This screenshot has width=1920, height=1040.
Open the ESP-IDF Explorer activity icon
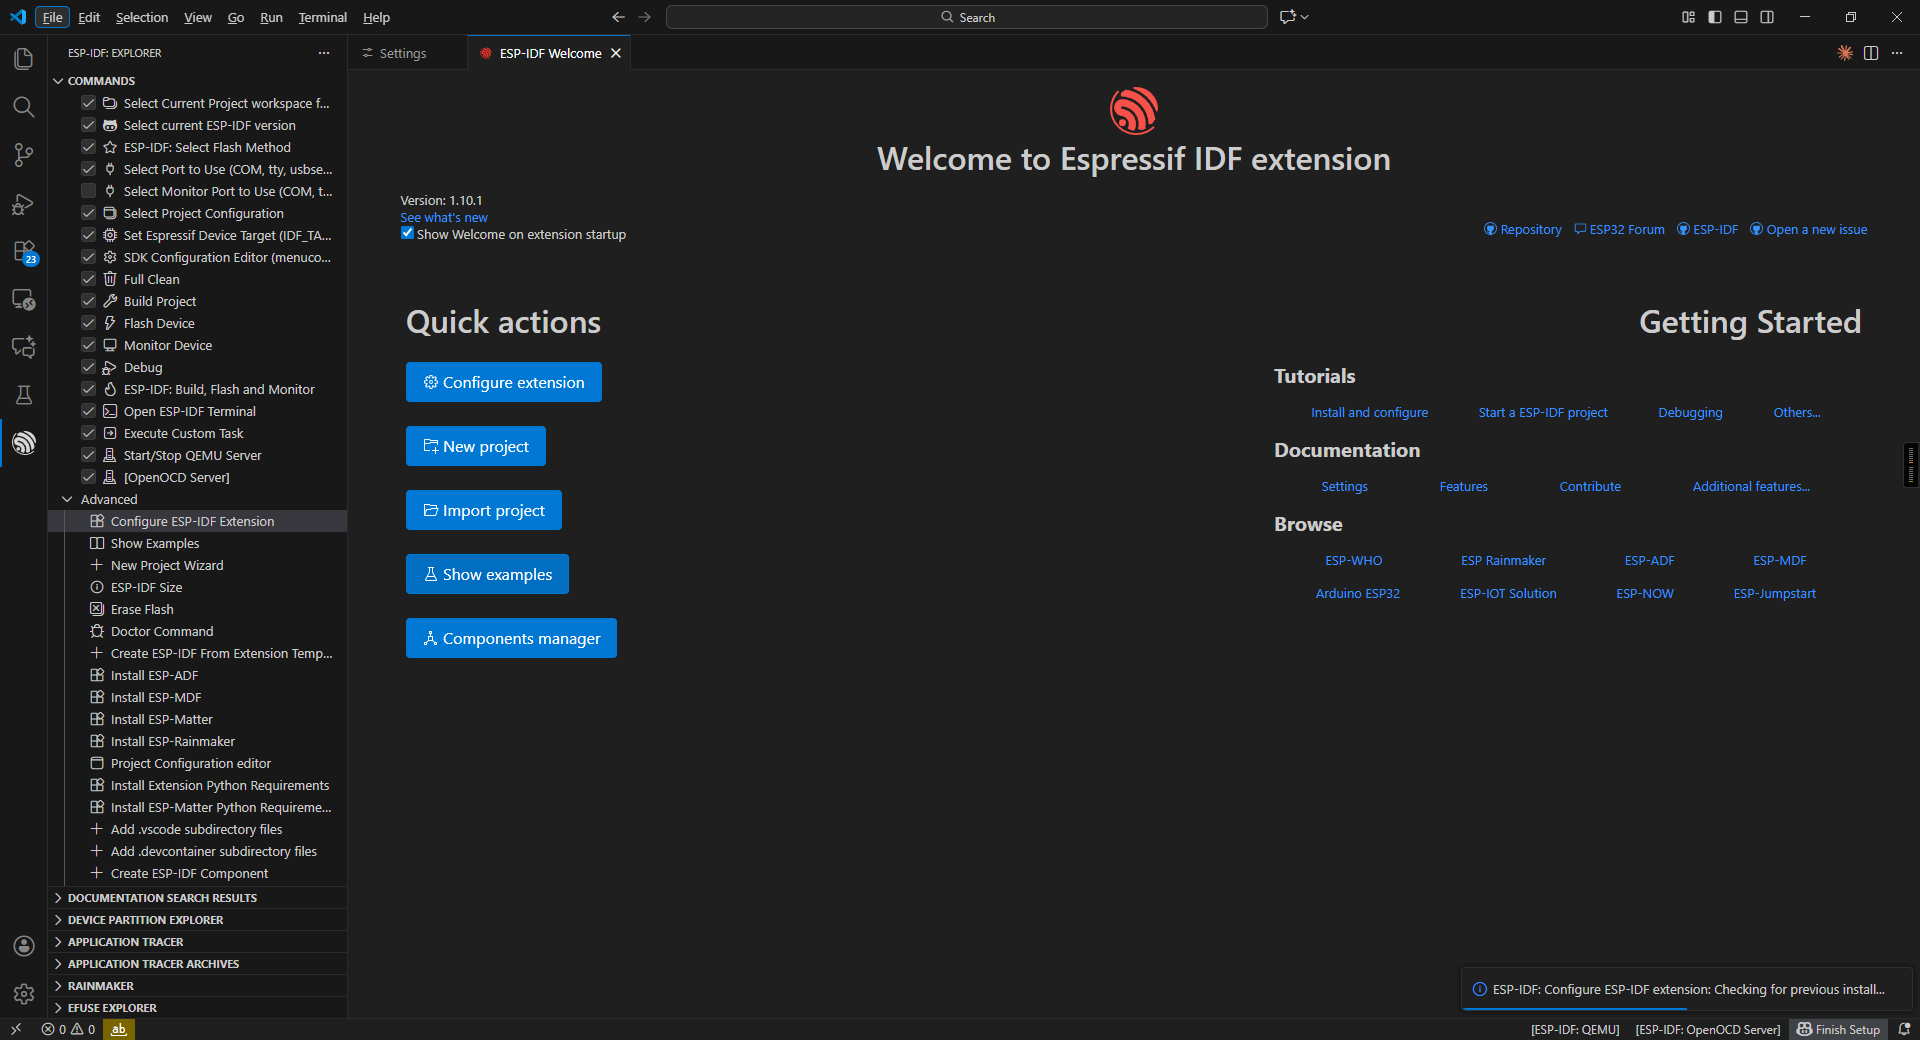point(24,443)
